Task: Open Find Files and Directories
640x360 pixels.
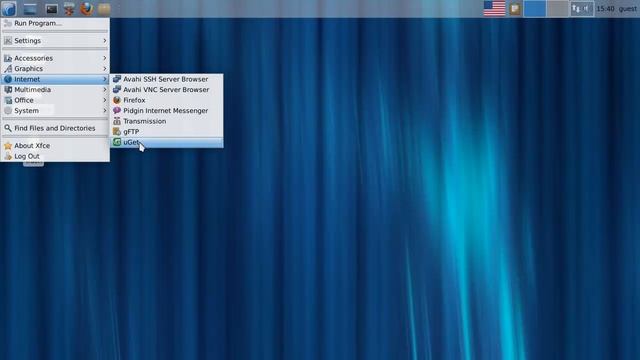Action: coord(55,128)
